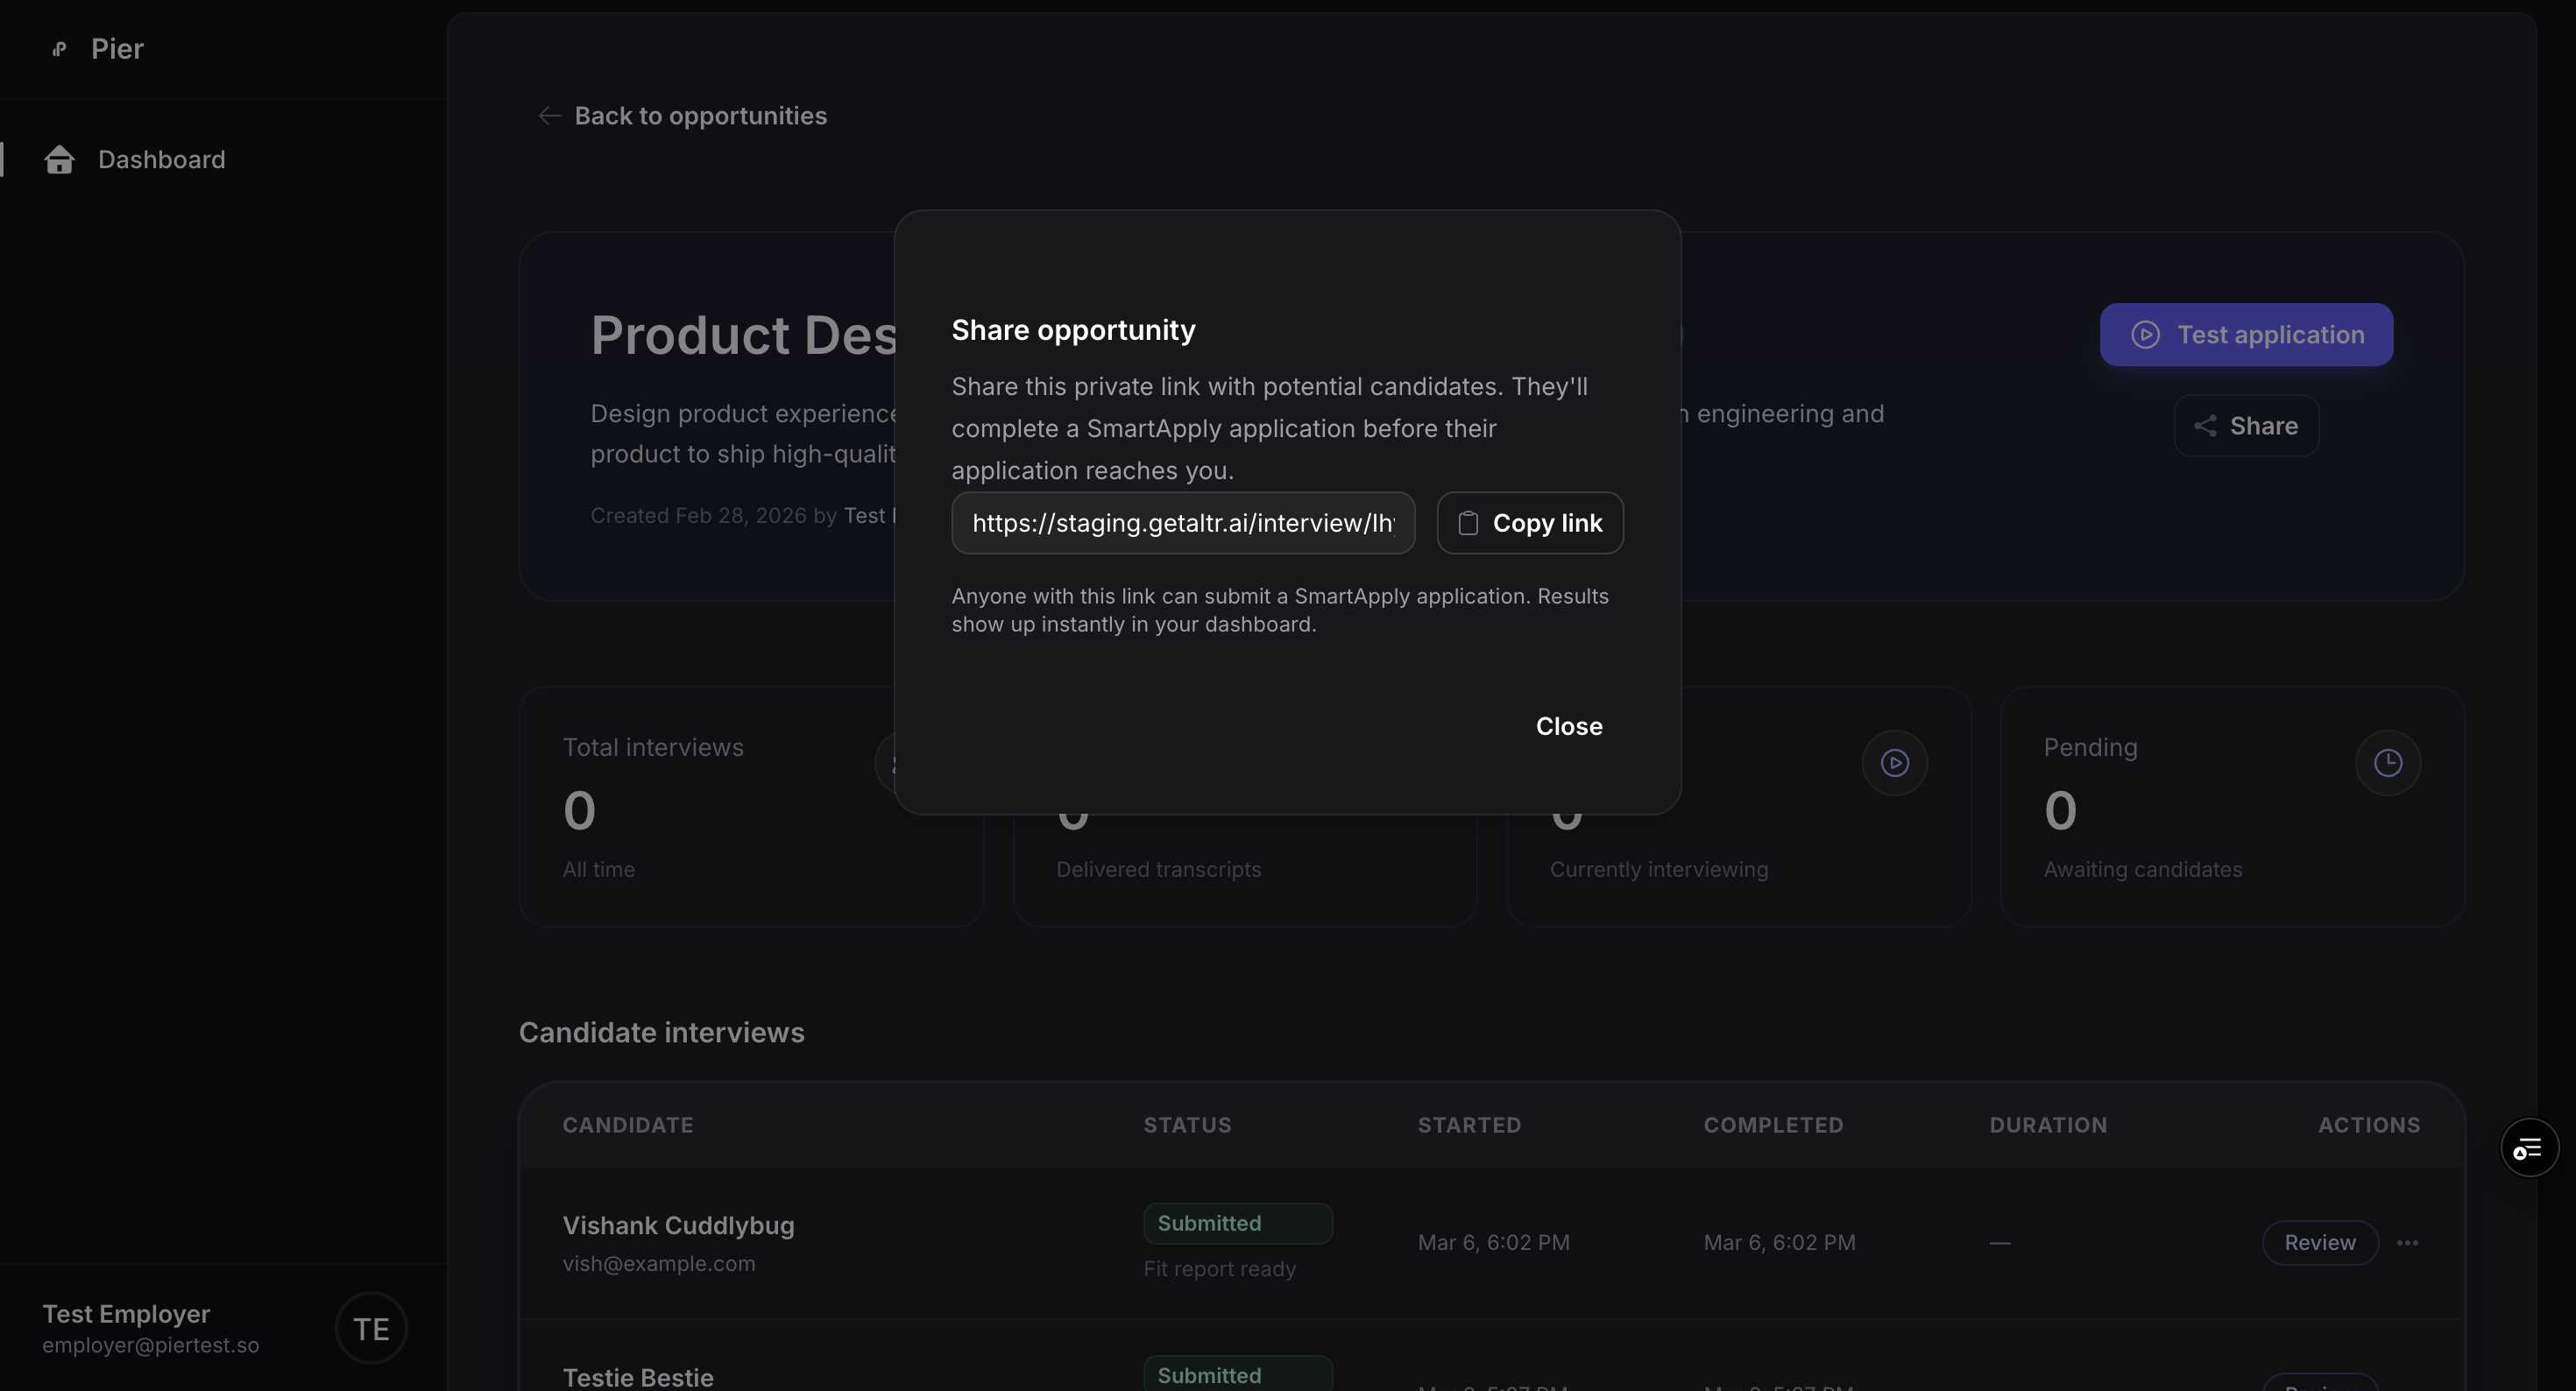This screenshot has width=2576, height=1391.
Task: Click the Pending label
Action: tap(2090, 748)
